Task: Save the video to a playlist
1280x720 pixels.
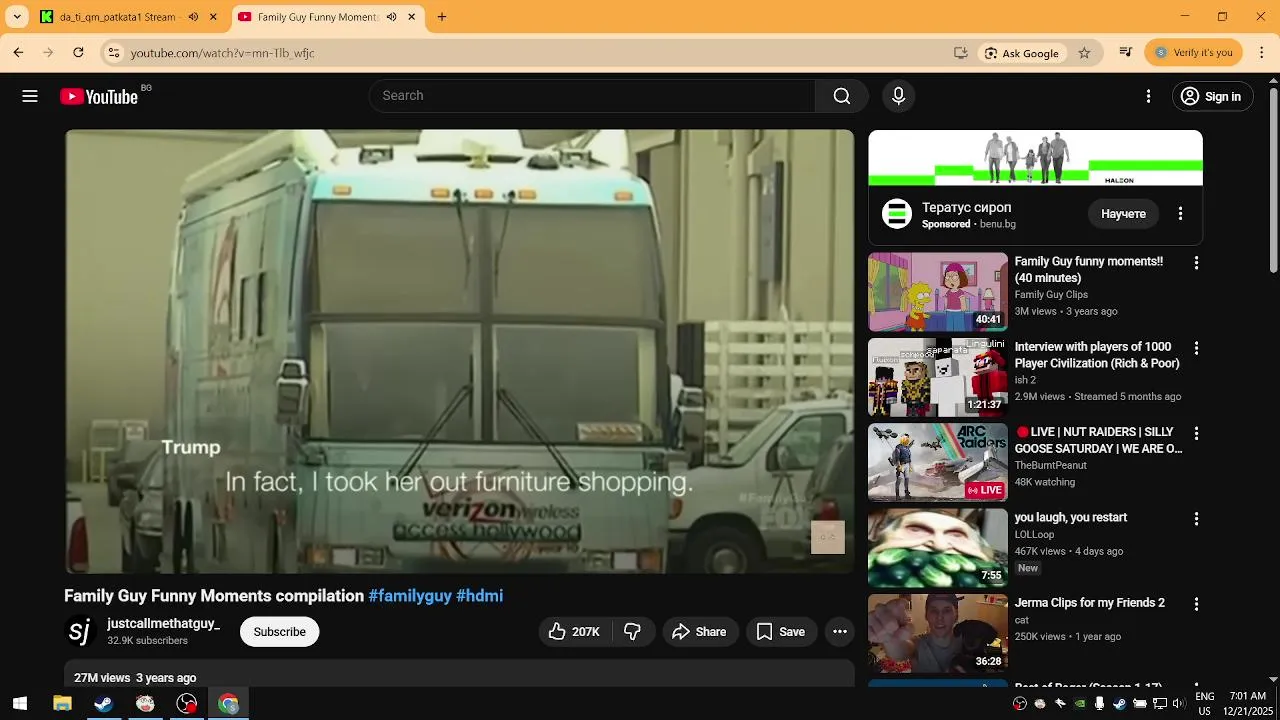Action: [x=780, y=631]
